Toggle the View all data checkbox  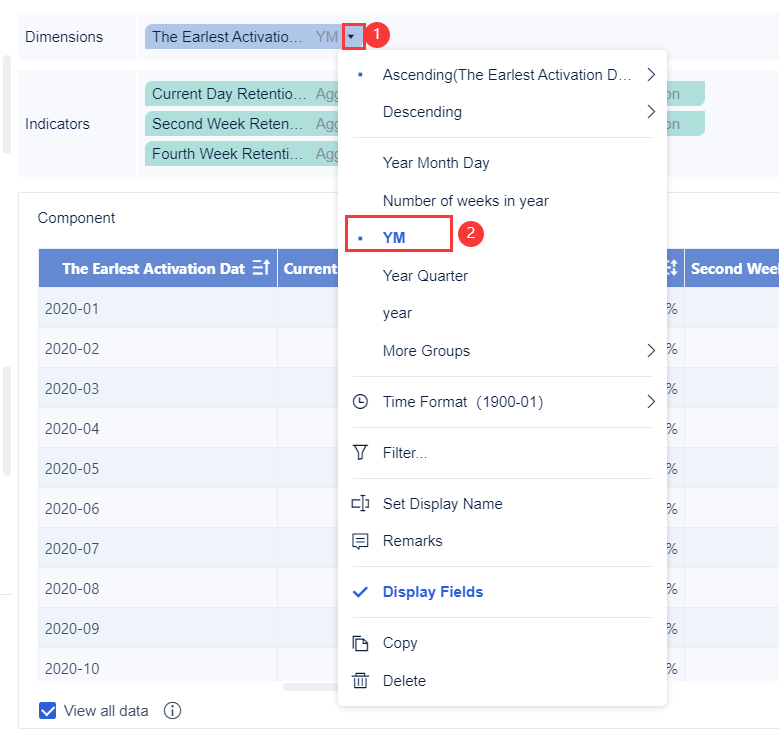click(x=47, y=711)
